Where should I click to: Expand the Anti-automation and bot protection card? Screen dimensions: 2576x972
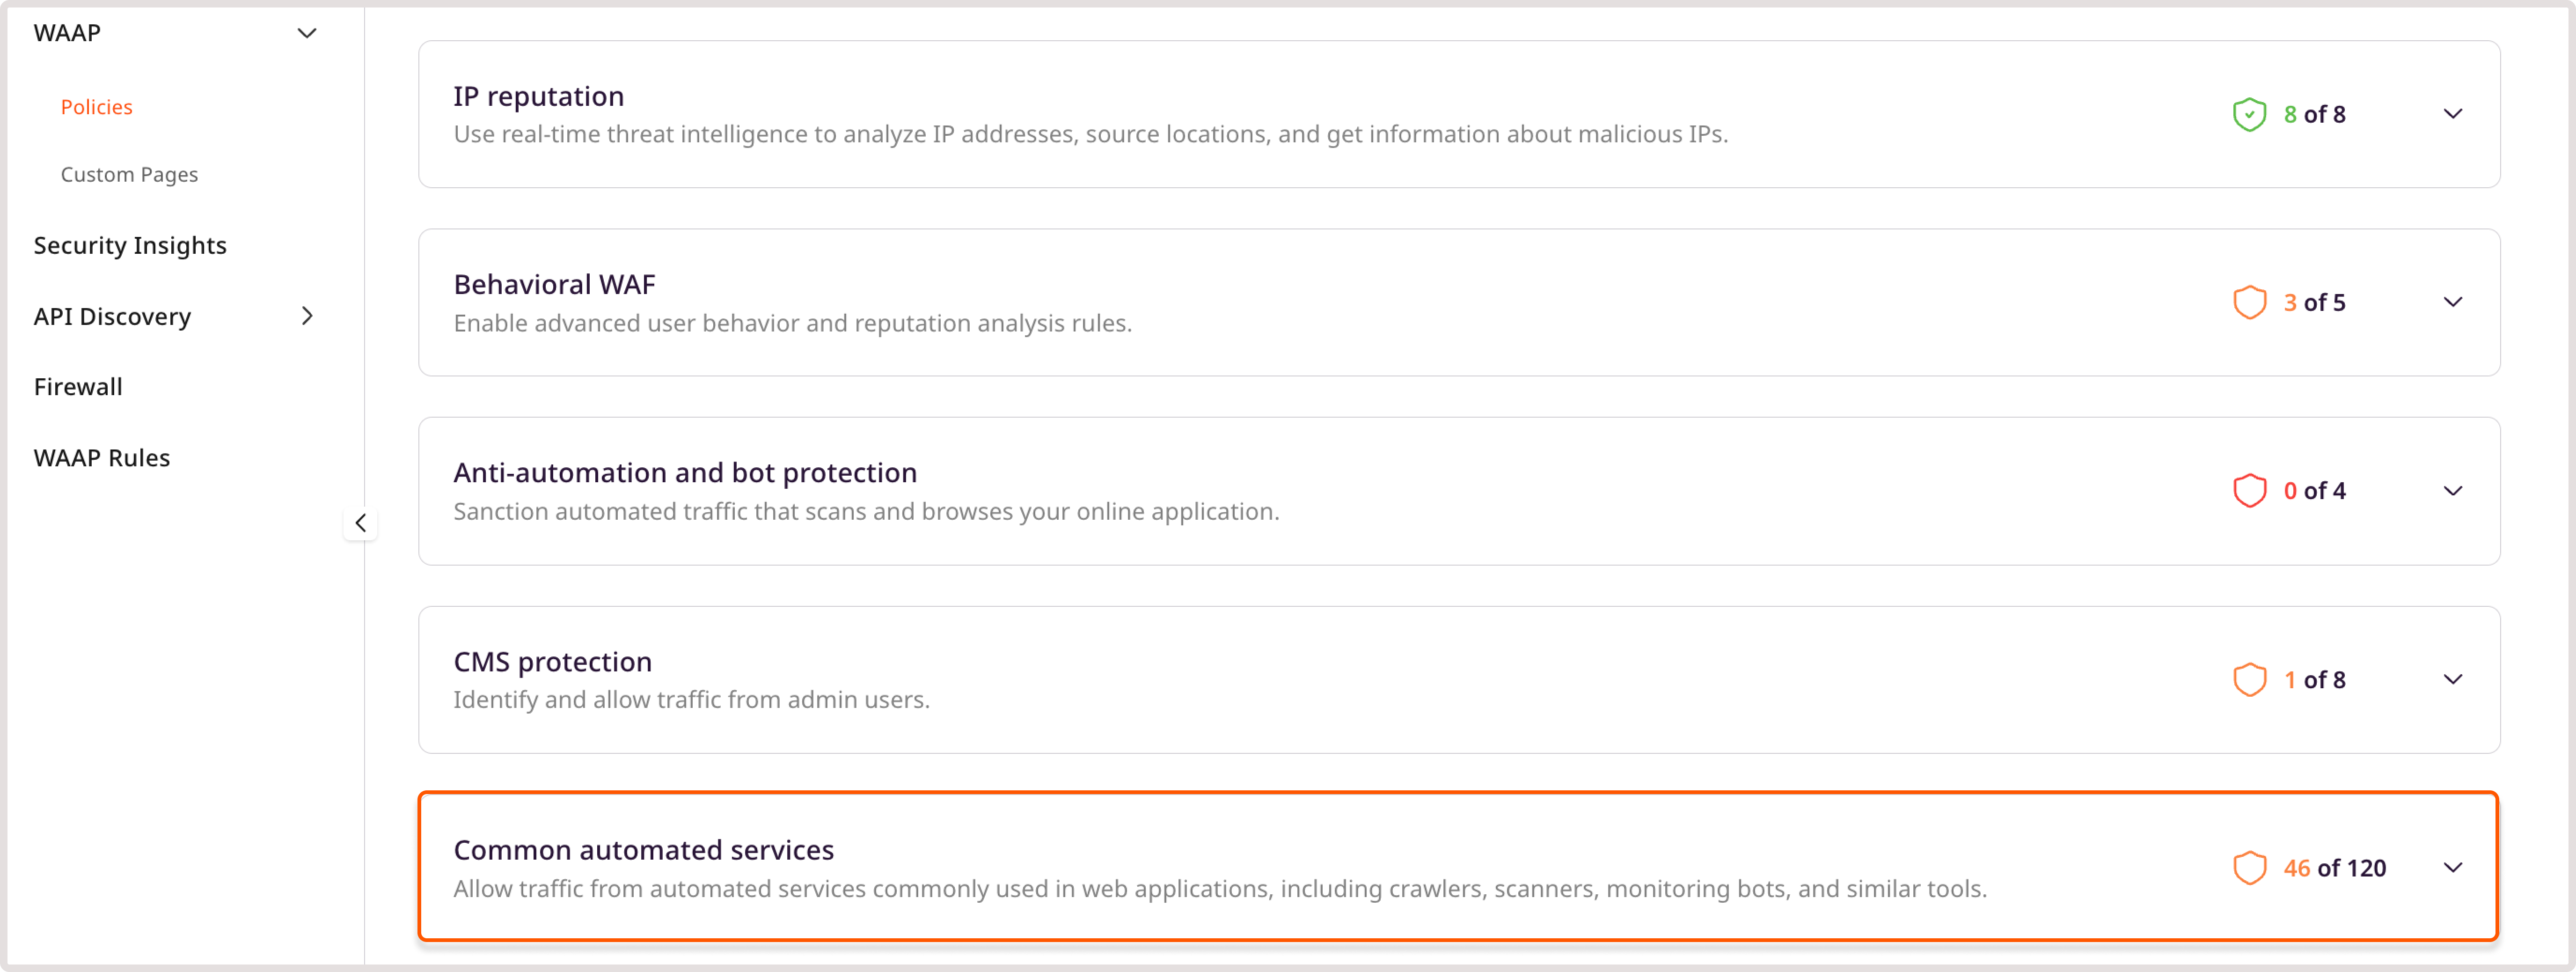(2453, 490)
